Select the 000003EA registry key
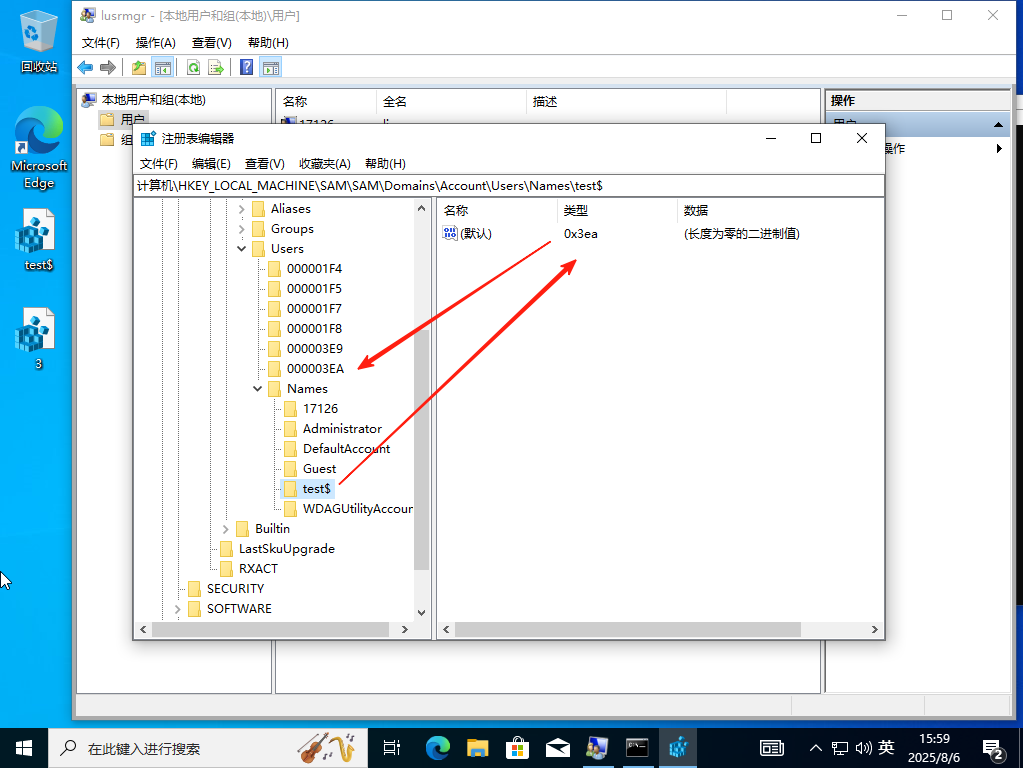Viewport: 1023px width, 768px height. coord(315,369)
